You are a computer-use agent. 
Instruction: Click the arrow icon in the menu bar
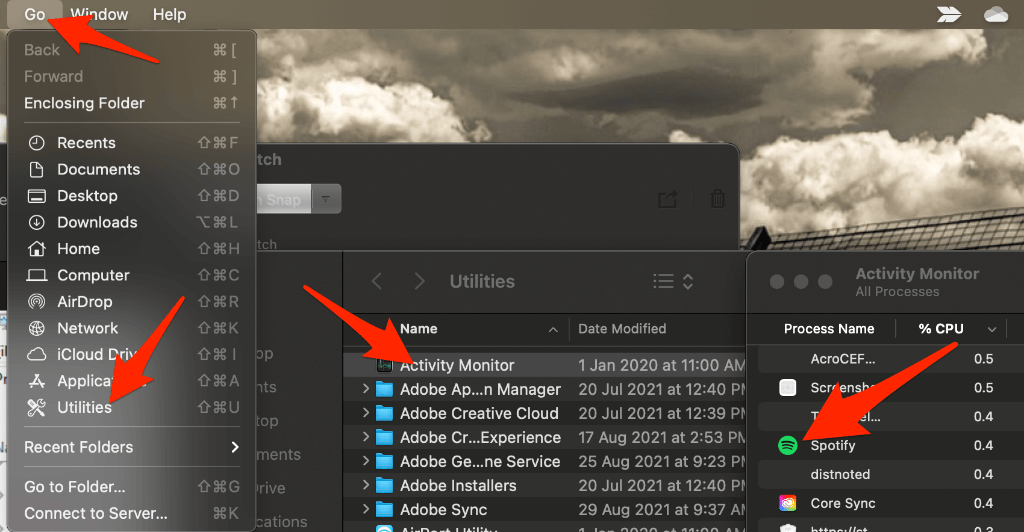click(x=949, y=14)
